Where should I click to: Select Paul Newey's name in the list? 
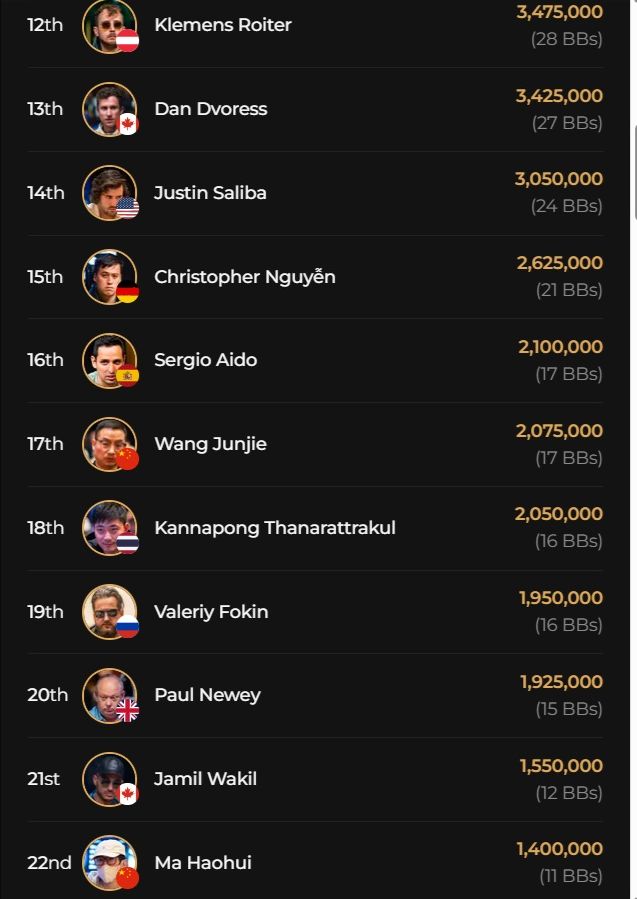pos(207,695)
